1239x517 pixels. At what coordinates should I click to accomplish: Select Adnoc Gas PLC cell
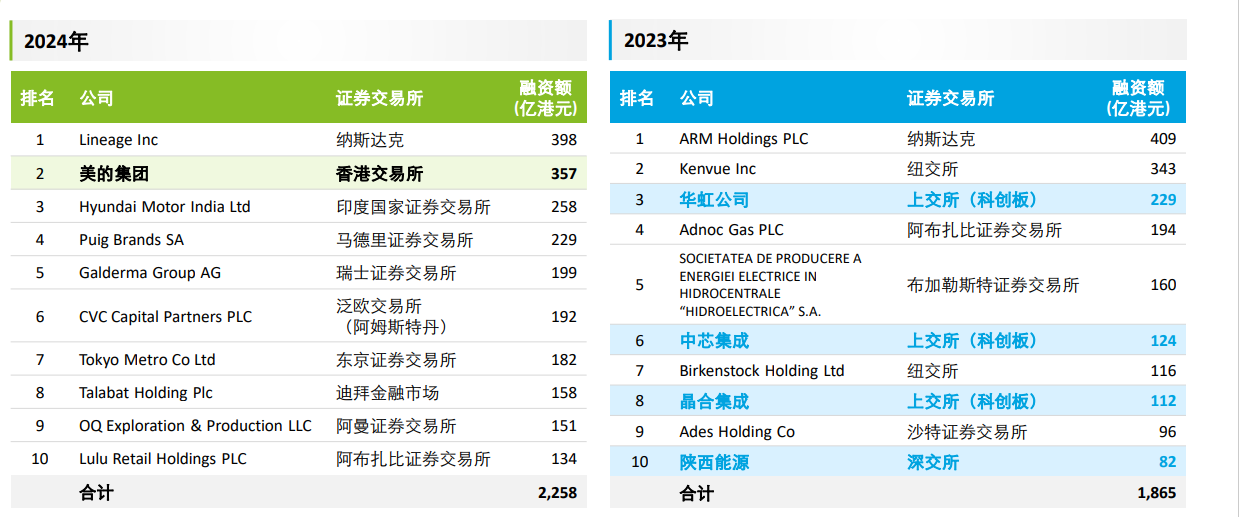731,230
